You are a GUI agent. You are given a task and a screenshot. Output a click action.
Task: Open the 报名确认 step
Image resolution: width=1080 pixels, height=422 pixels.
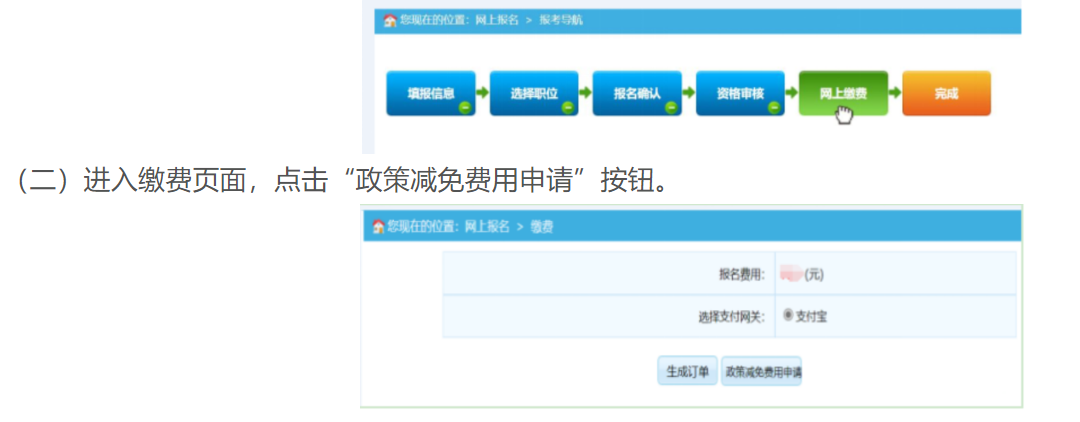[x=636, y=93]
